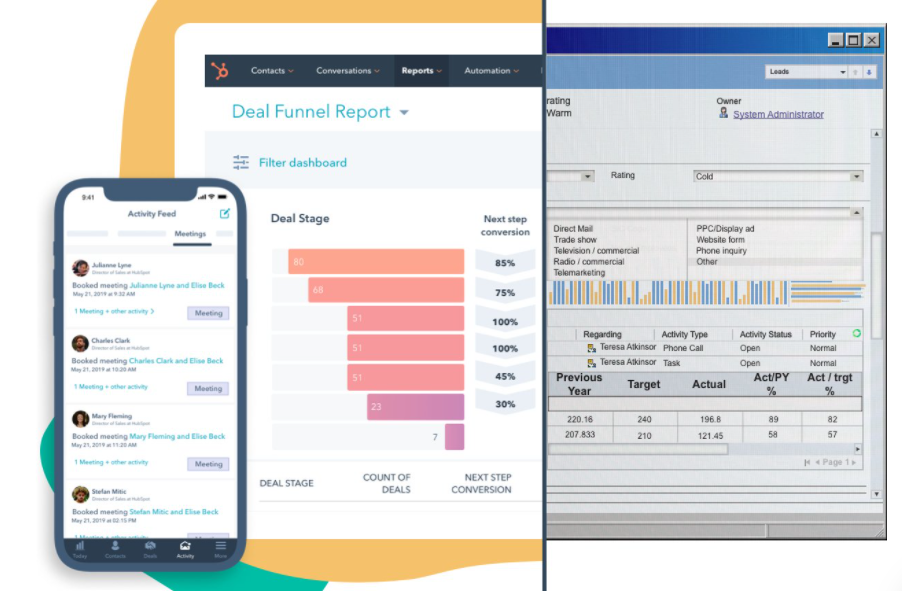Click next page arrow after Page 1

854,462
